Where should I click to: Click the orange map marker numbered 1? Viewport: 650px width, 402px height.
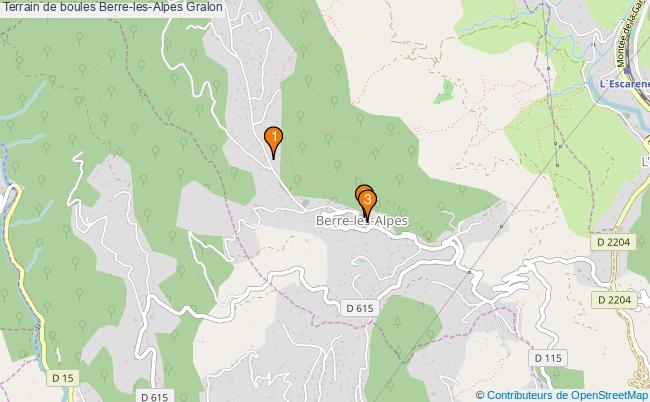point(273,141)
